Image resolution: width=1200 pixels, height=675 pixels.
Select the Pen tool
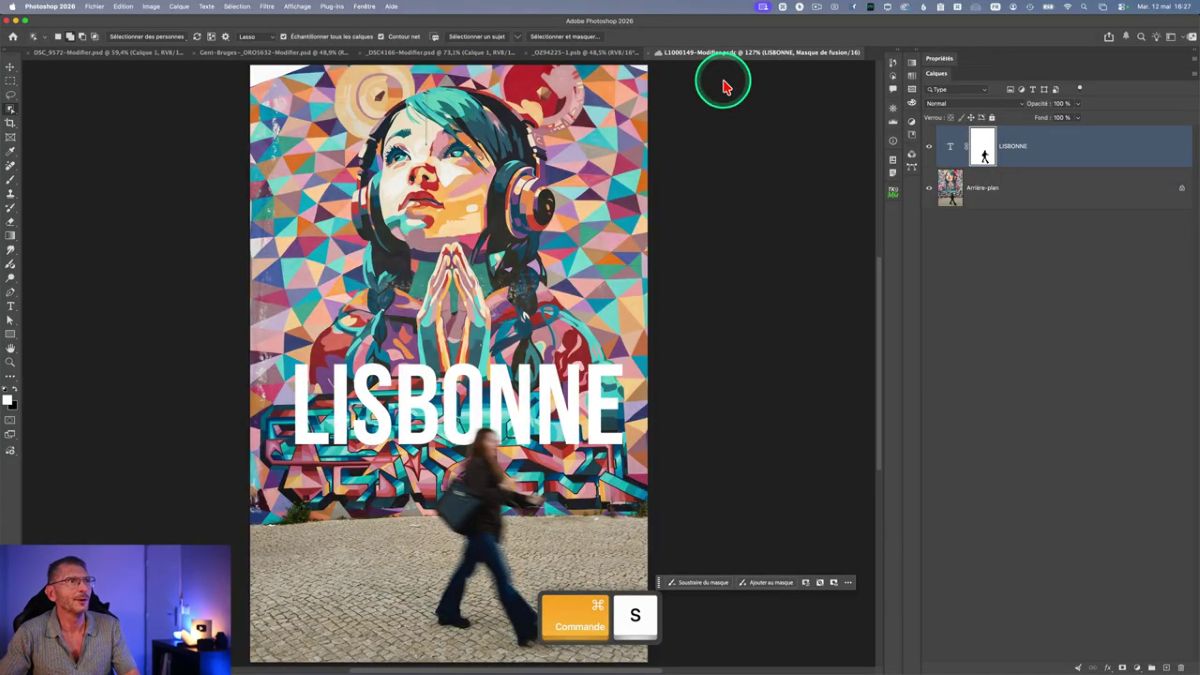pyautogui.click(x=10, y=292)
